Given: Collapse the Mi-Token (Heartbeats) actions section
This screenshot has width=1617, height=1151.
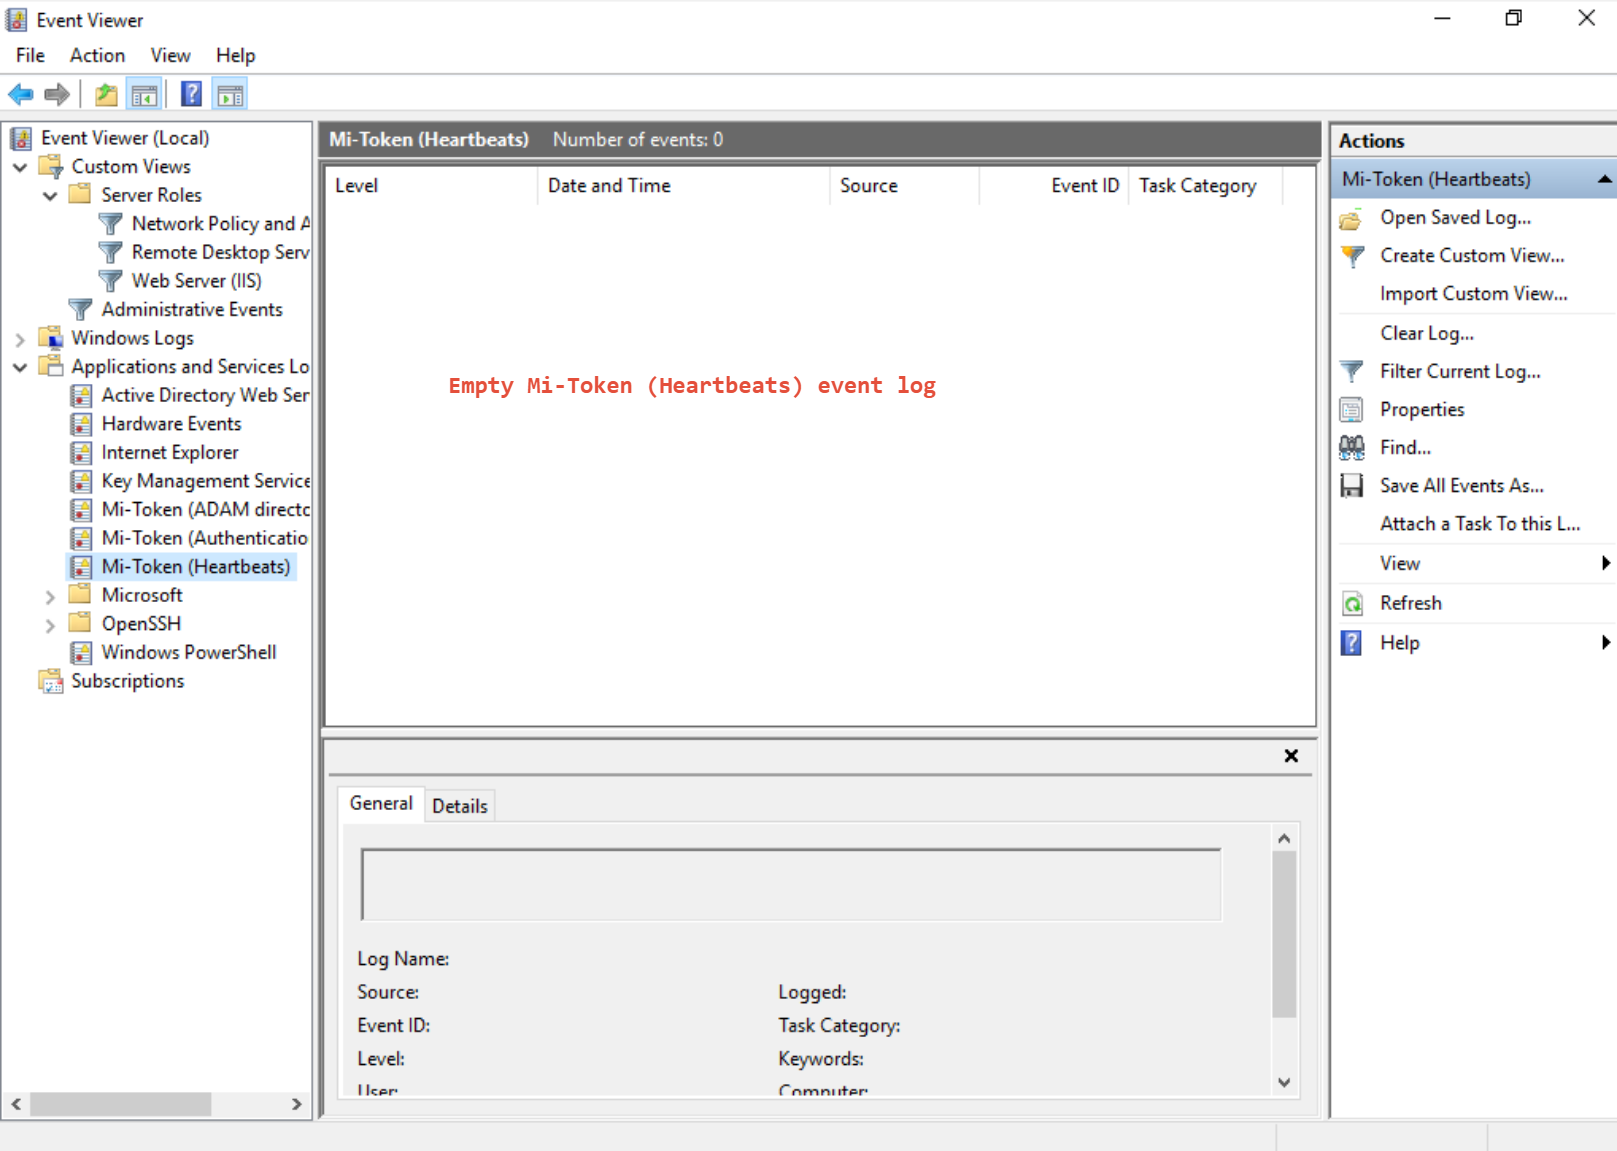Looking at the screenshot, I should tap(1604, 179).
